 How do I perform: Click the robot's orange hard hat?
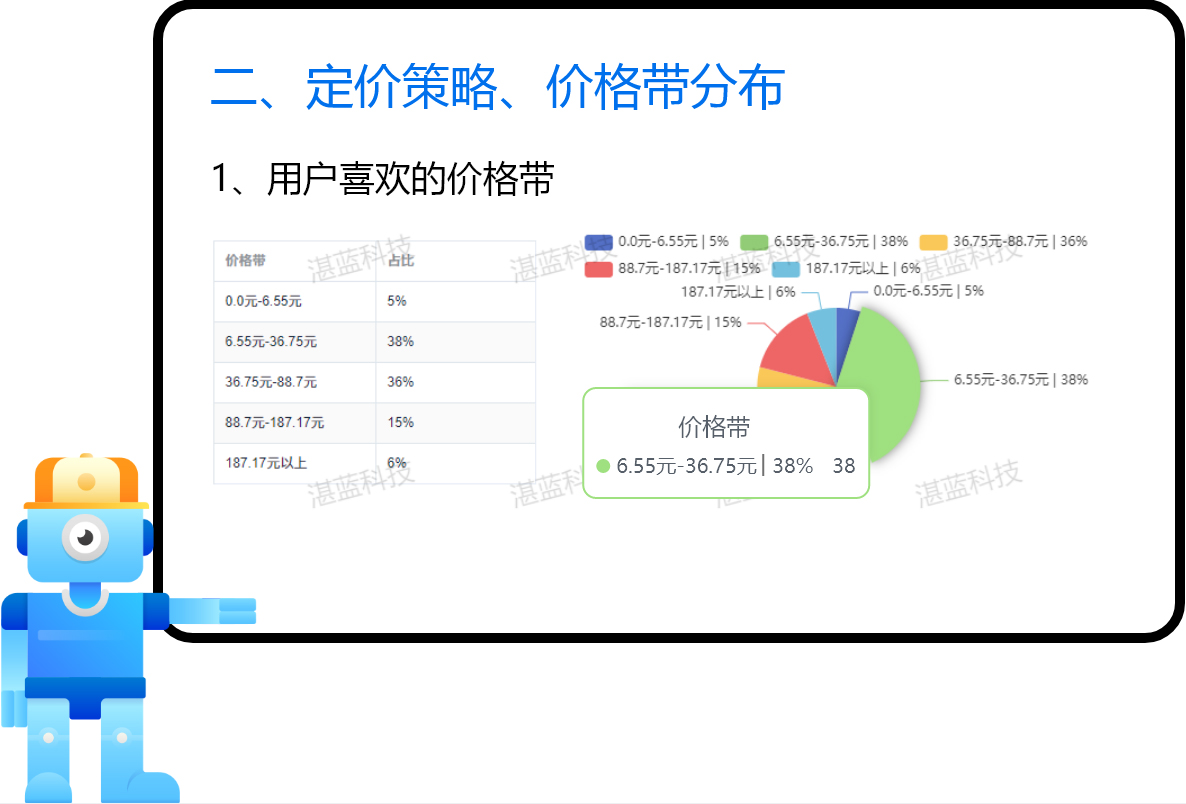click(x=85, y=482)
